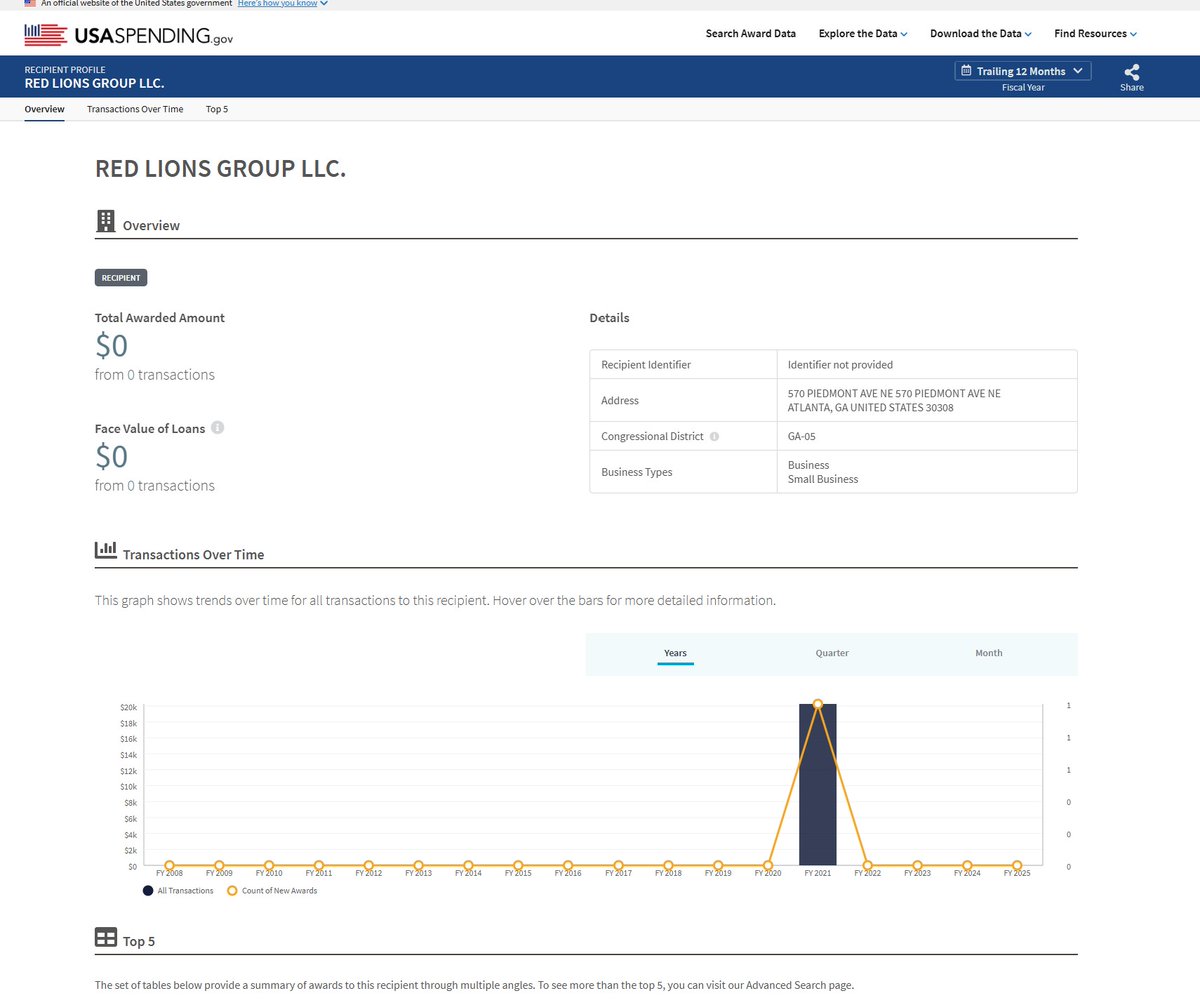This screenshot has height=1005, width=1200.
Task: Click info icon beside Face Value of Loans
Action: click(217, 428)
